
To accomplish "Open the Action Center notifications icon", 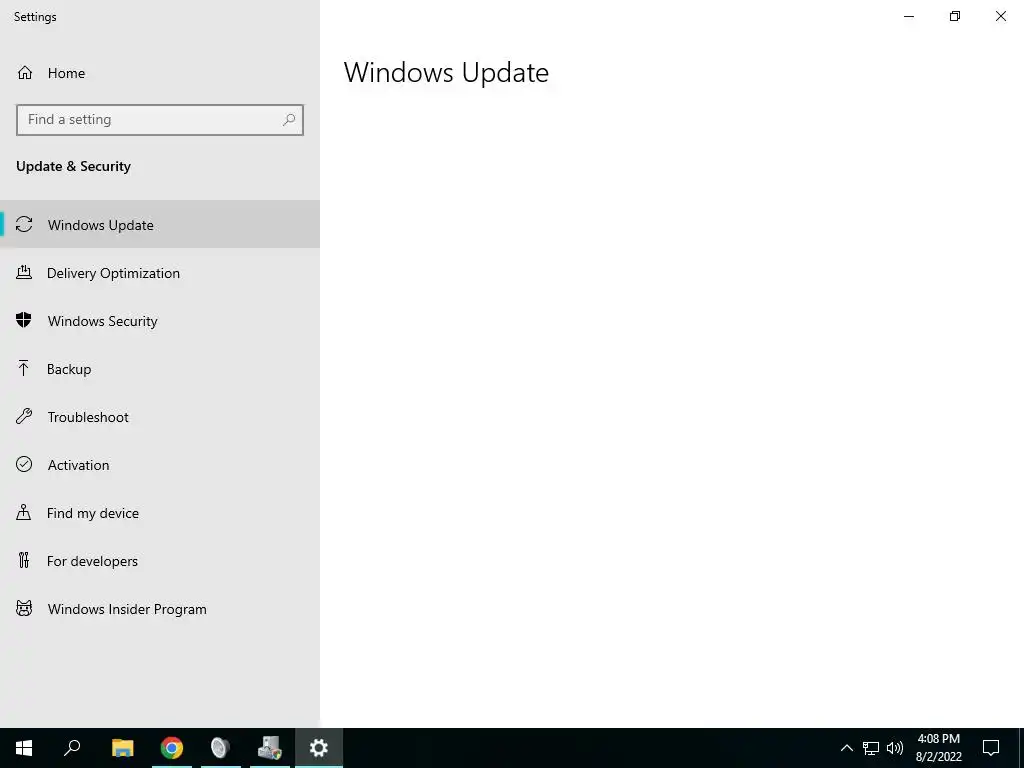I will point(991,748).
